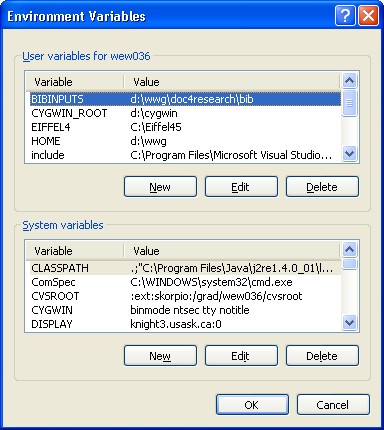This screenshot has height=430, width=384.
Task: Edit the selected system variable
Action: (241, 356)
